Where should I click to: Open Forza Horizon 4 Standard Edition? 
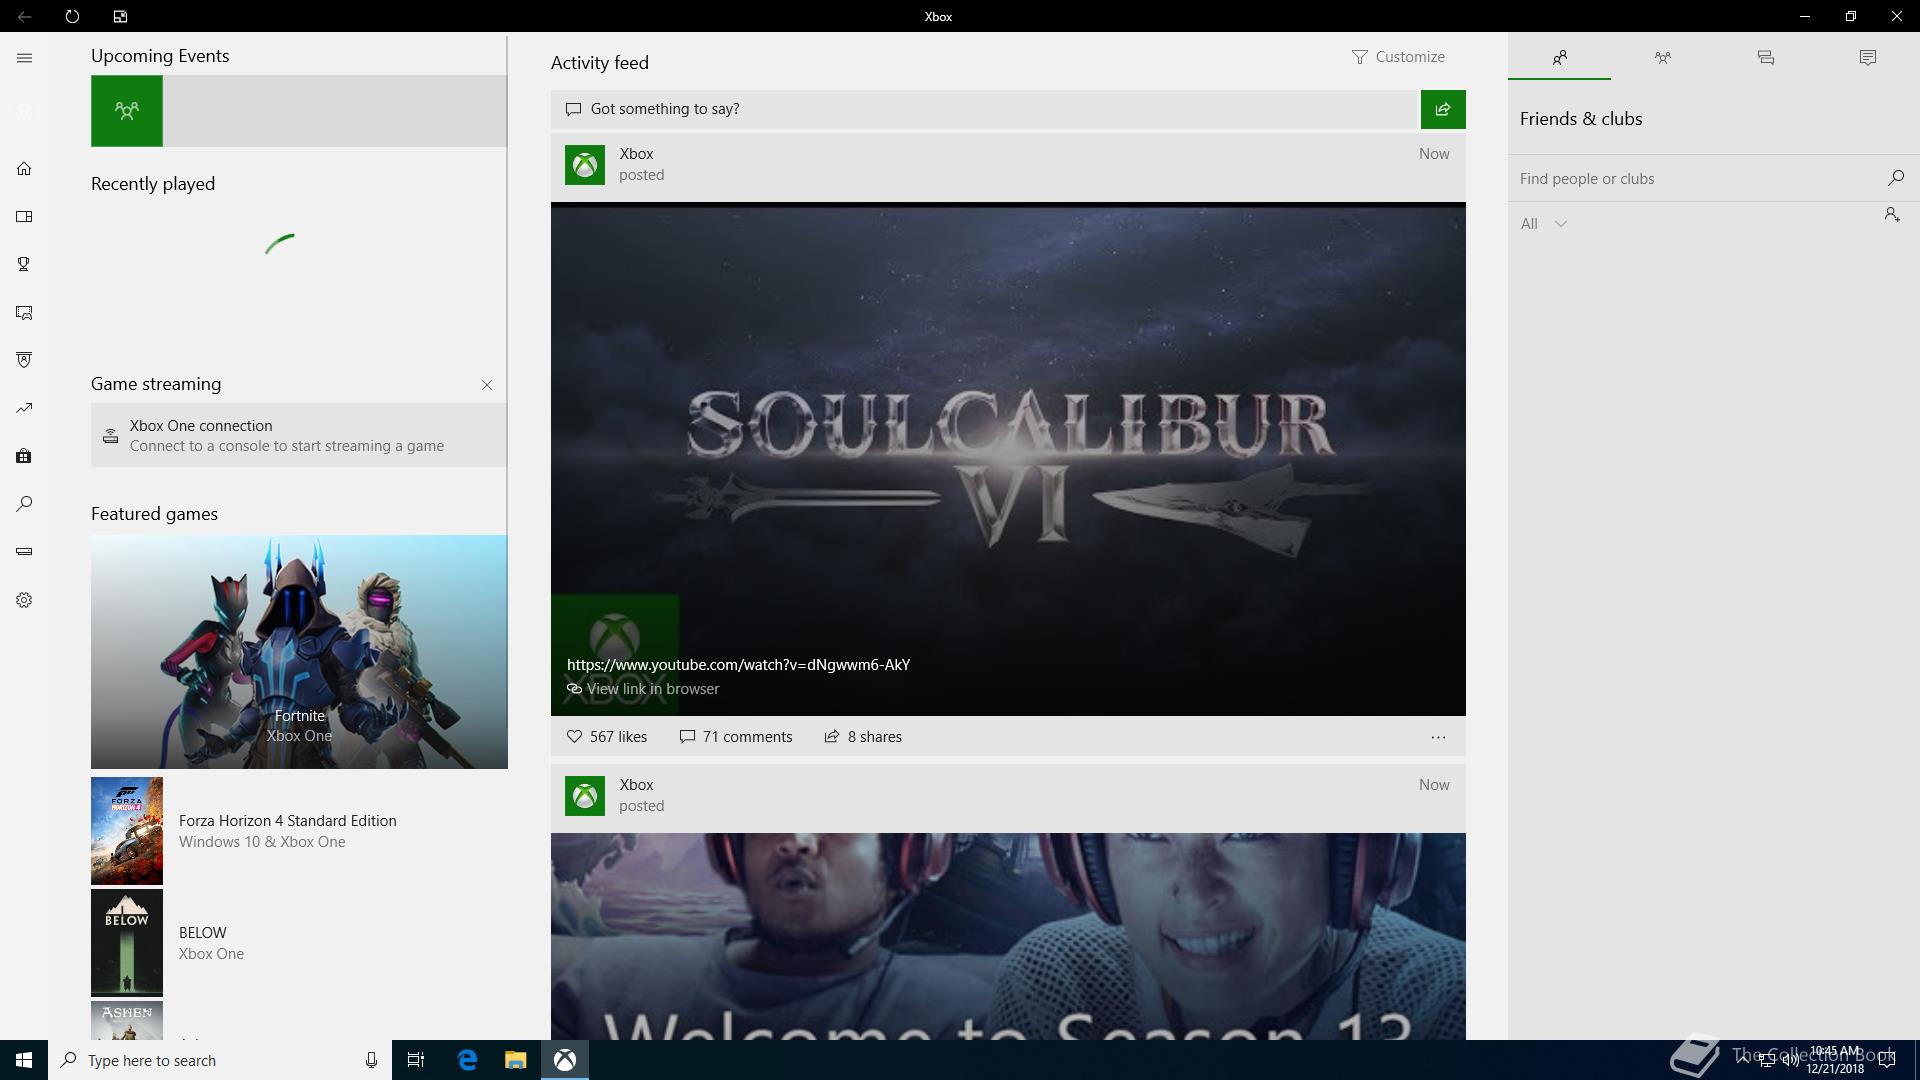point(299,831)
